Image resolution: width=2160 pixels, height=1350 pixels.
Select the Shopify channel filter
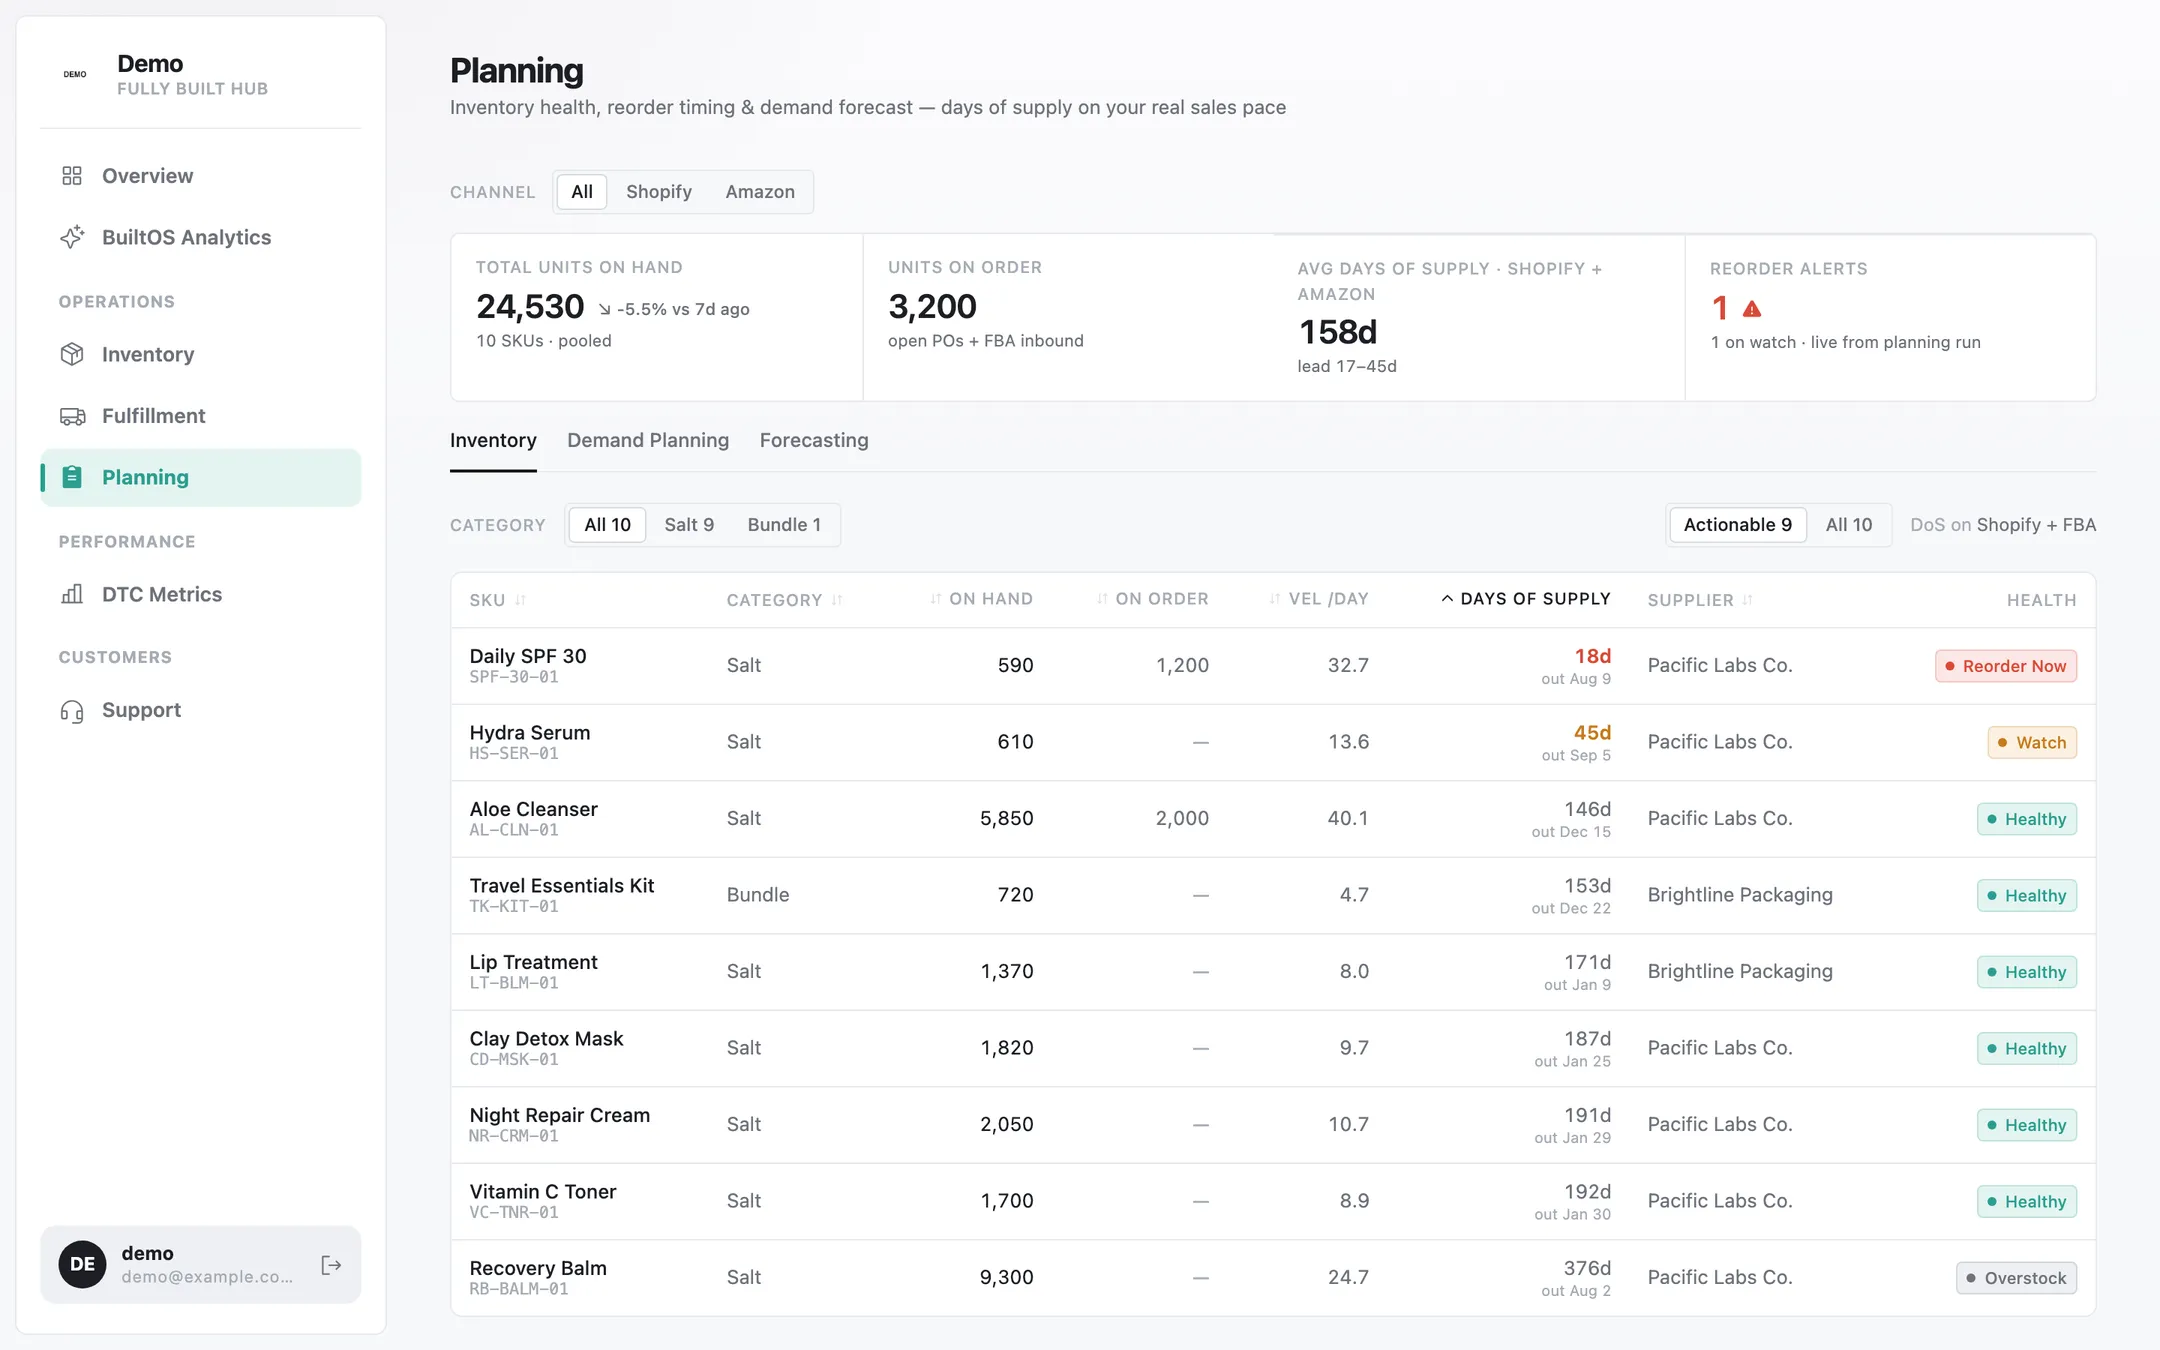tap(659, 192)
